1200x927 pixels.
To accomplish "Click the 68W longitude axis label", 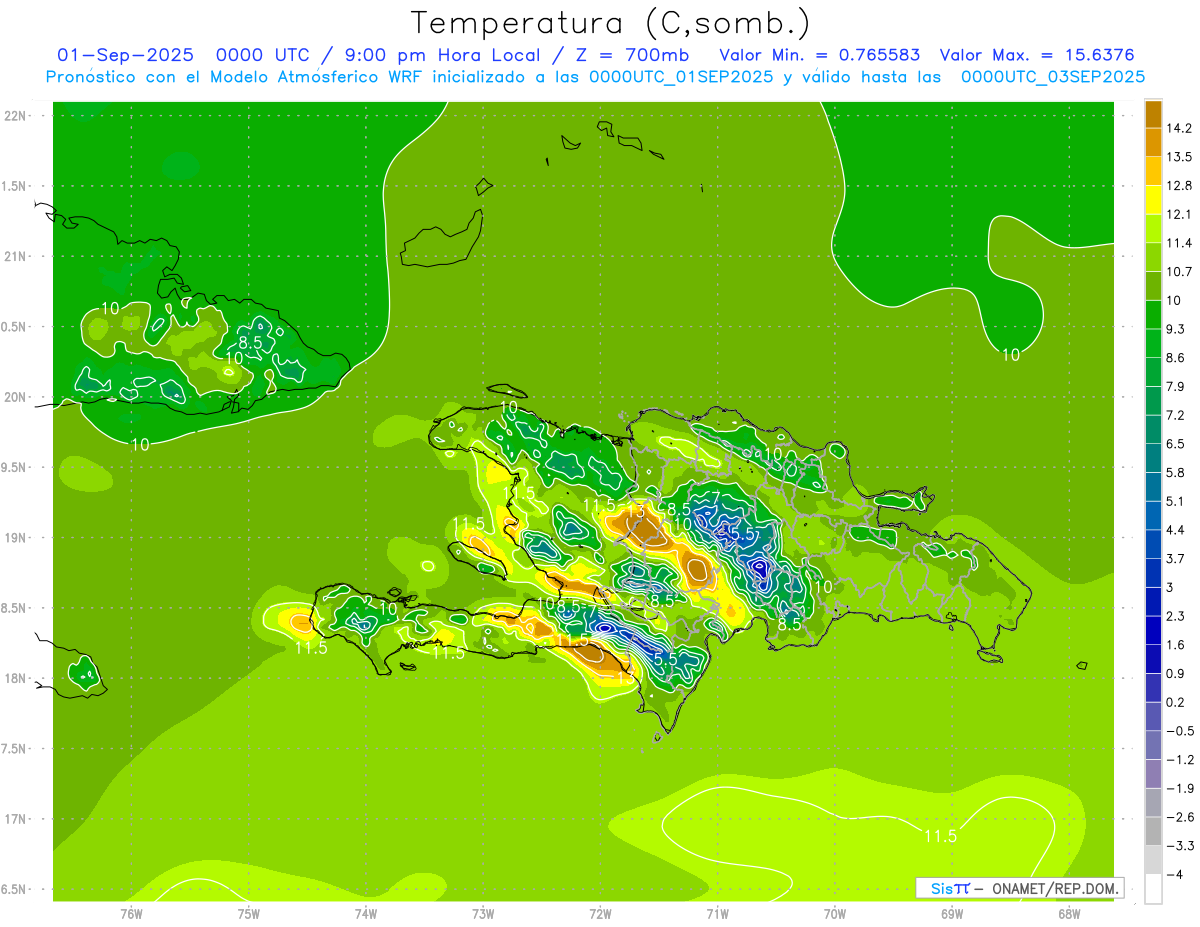I will coord(1069,913).
